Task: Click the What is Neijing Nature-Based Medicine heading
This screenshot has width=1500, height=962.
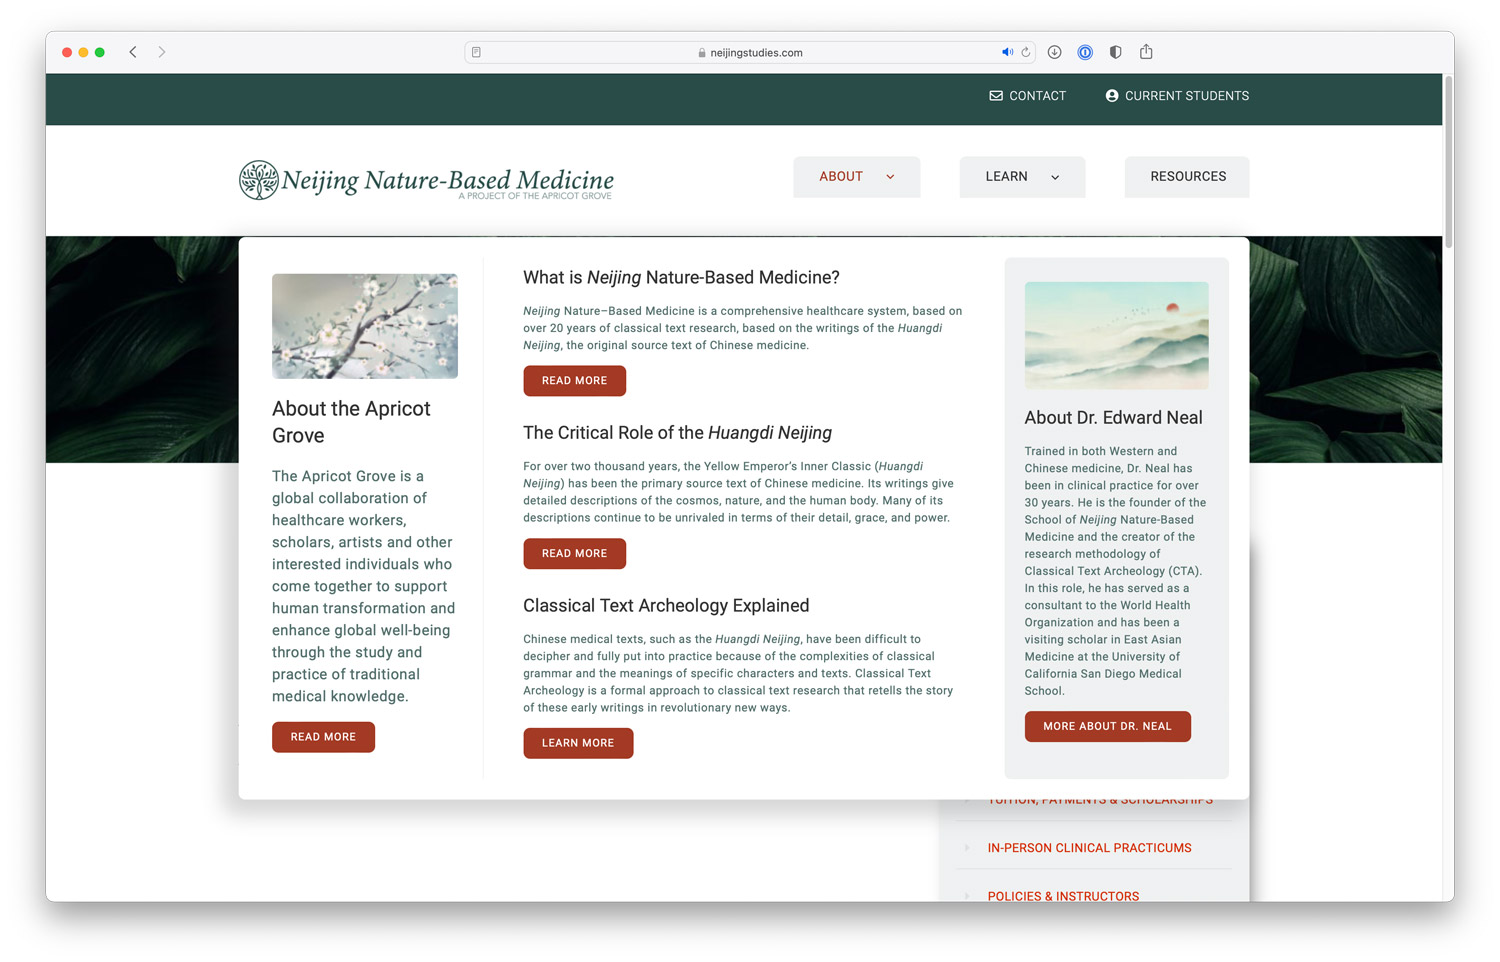Action: pyautogui.click(x=681, y=278)
